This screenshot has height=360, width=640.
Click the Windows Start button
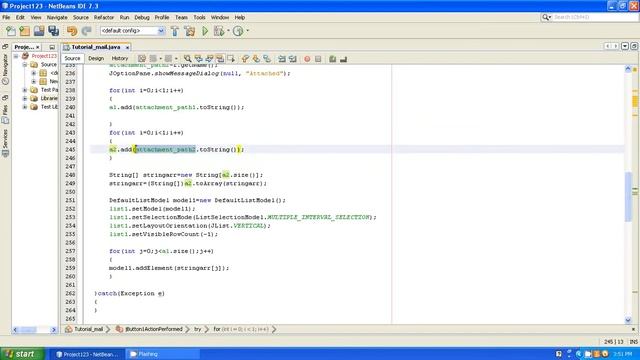(22, 354)
